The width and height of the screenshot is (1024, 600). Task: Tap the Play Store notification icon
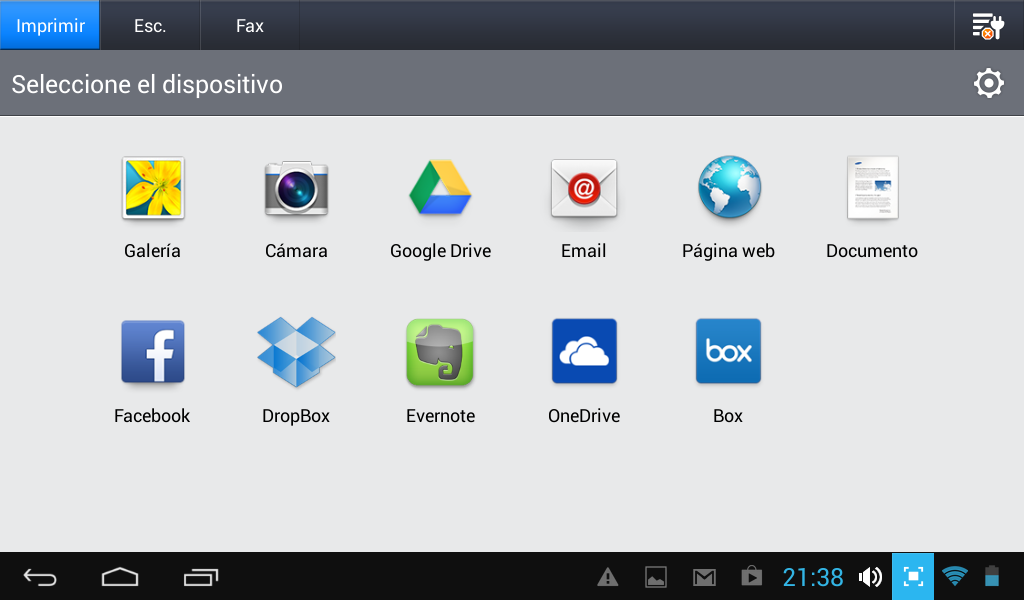tap(751, 576)
